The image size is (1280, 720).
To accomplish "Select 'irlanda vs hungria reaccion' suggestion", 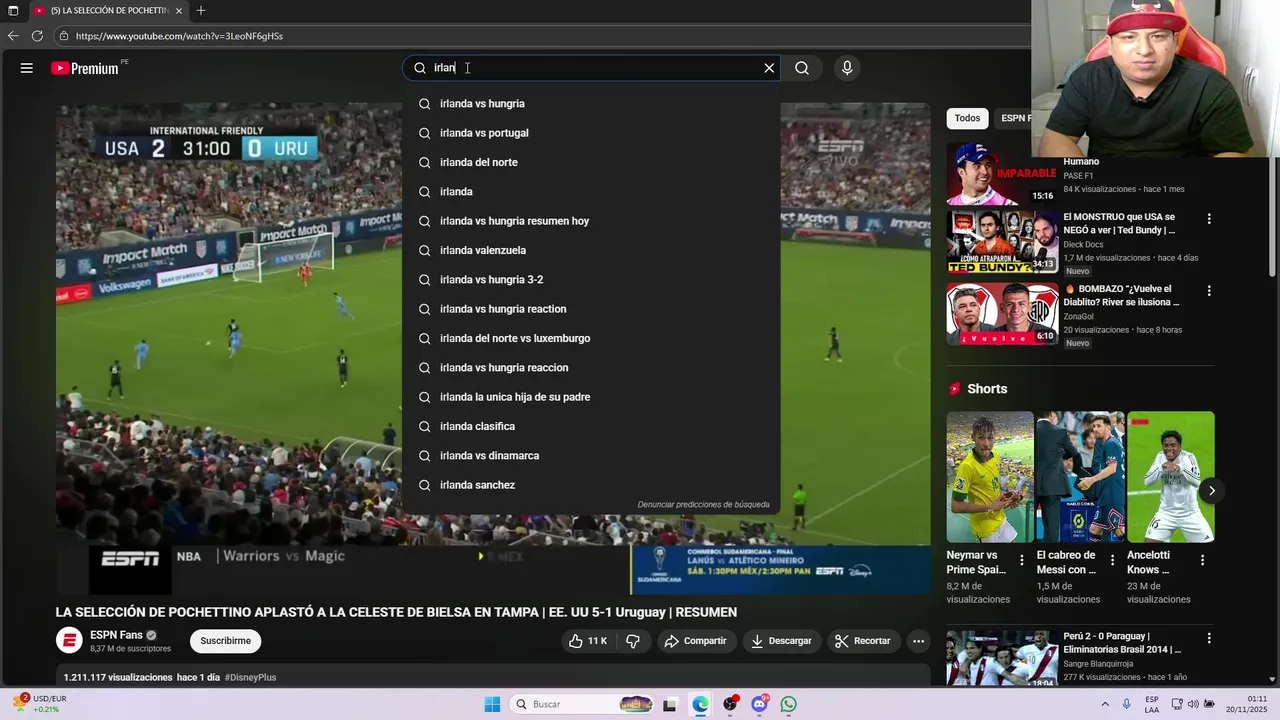I will pyautogui.click(x=591, y=367).
